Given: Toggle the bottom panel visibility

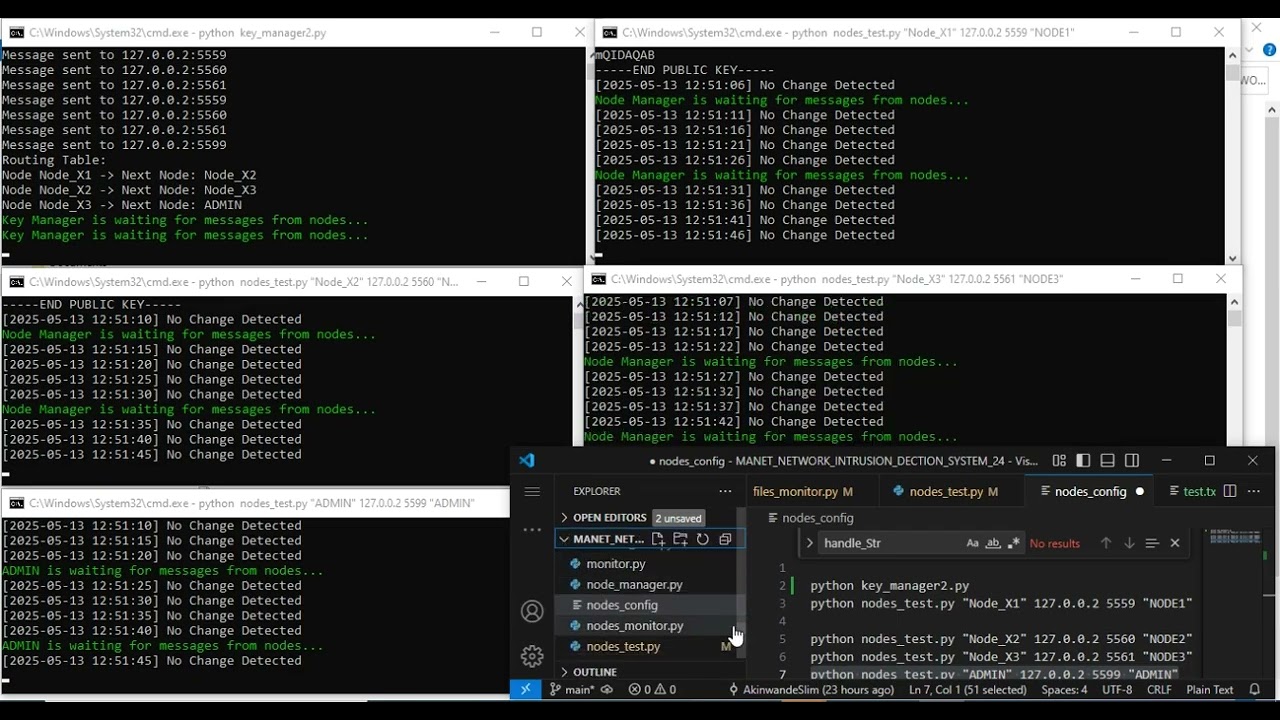Looking at the screenshot, I should (1107, 461).
